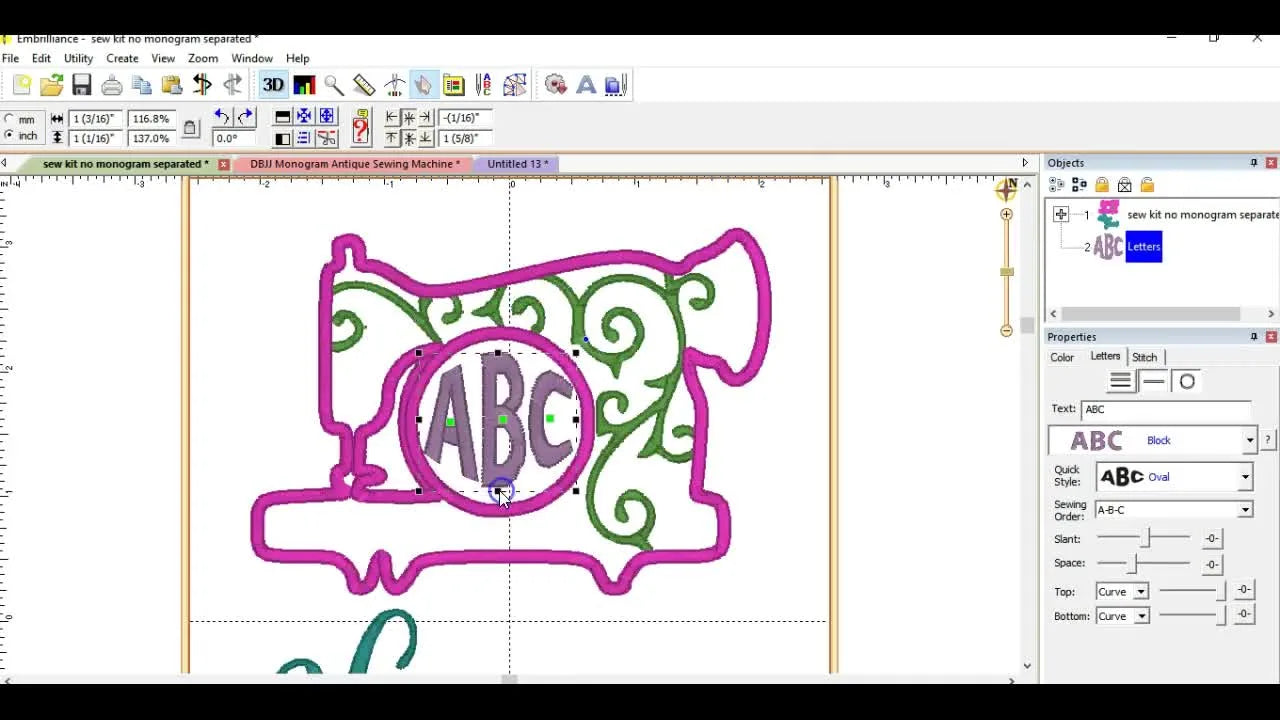Adjust the Slant slider
This screenshot has width=1280, height=720.
(x=1144, y=538)
